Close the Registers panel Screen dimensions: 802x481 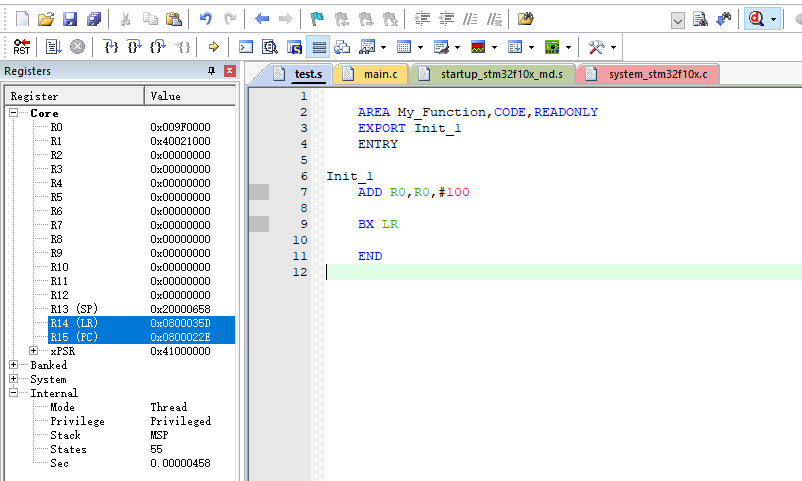[x=230, y=71]
